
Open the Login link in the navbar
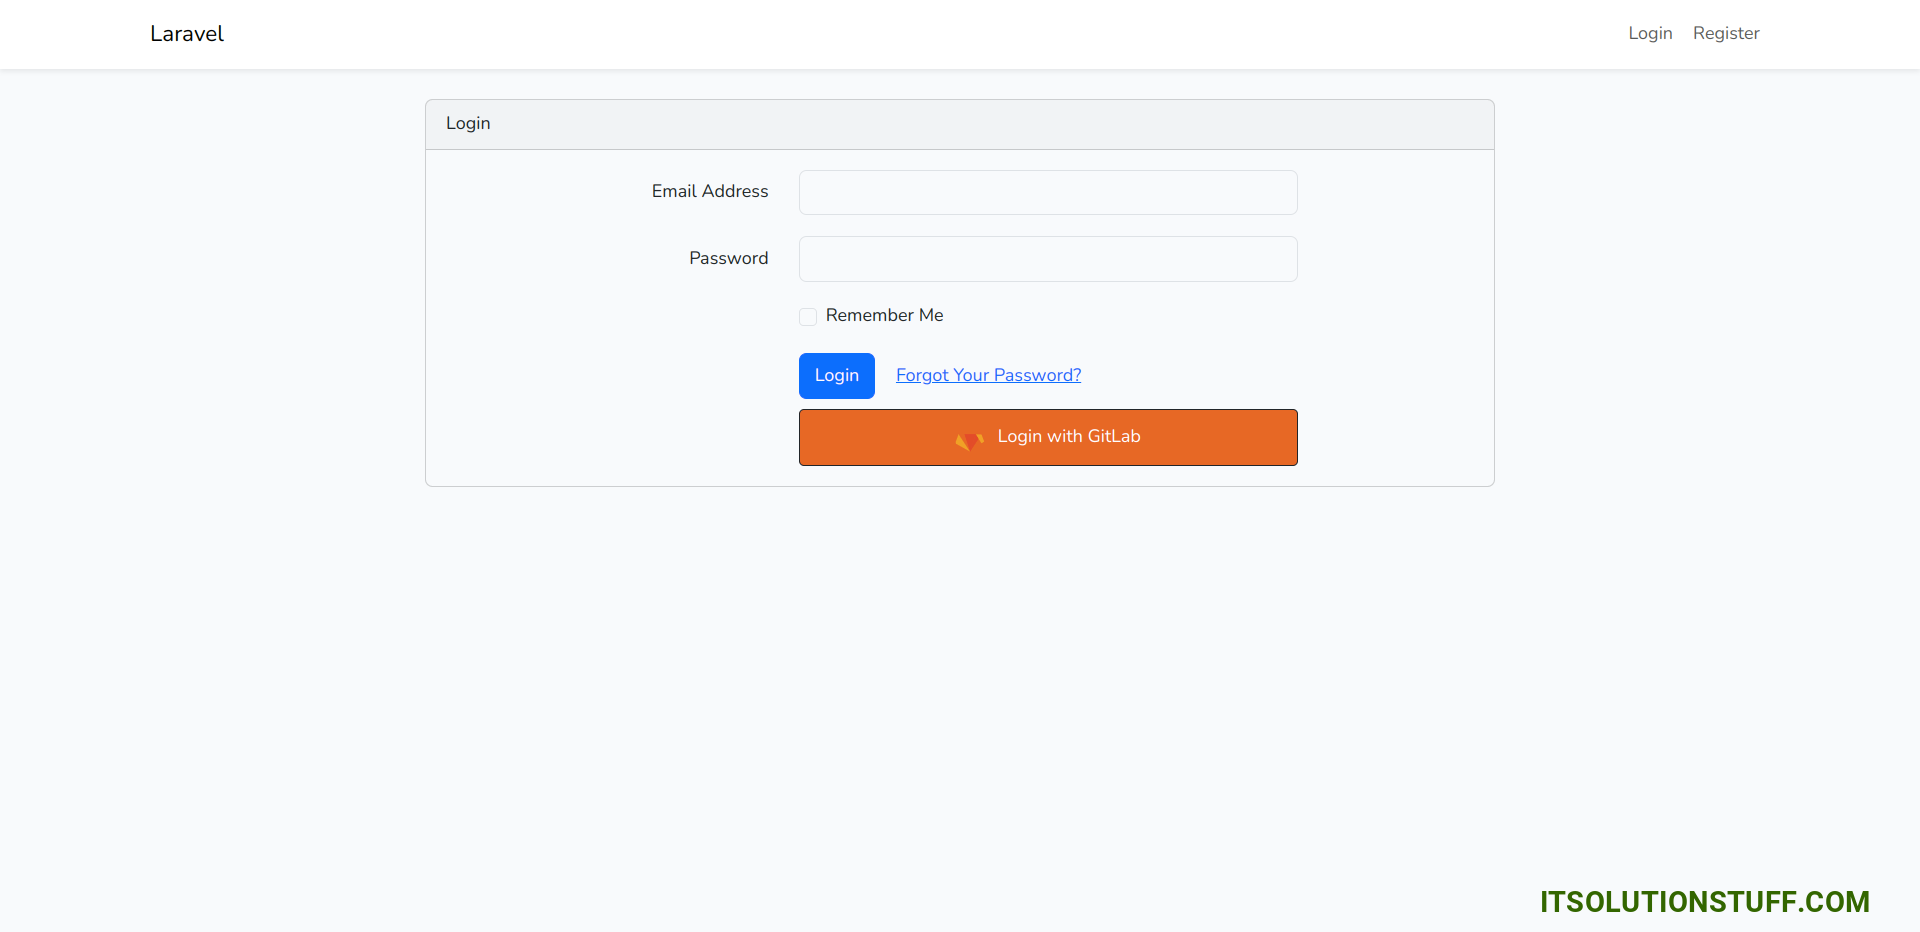[1649, 34]
